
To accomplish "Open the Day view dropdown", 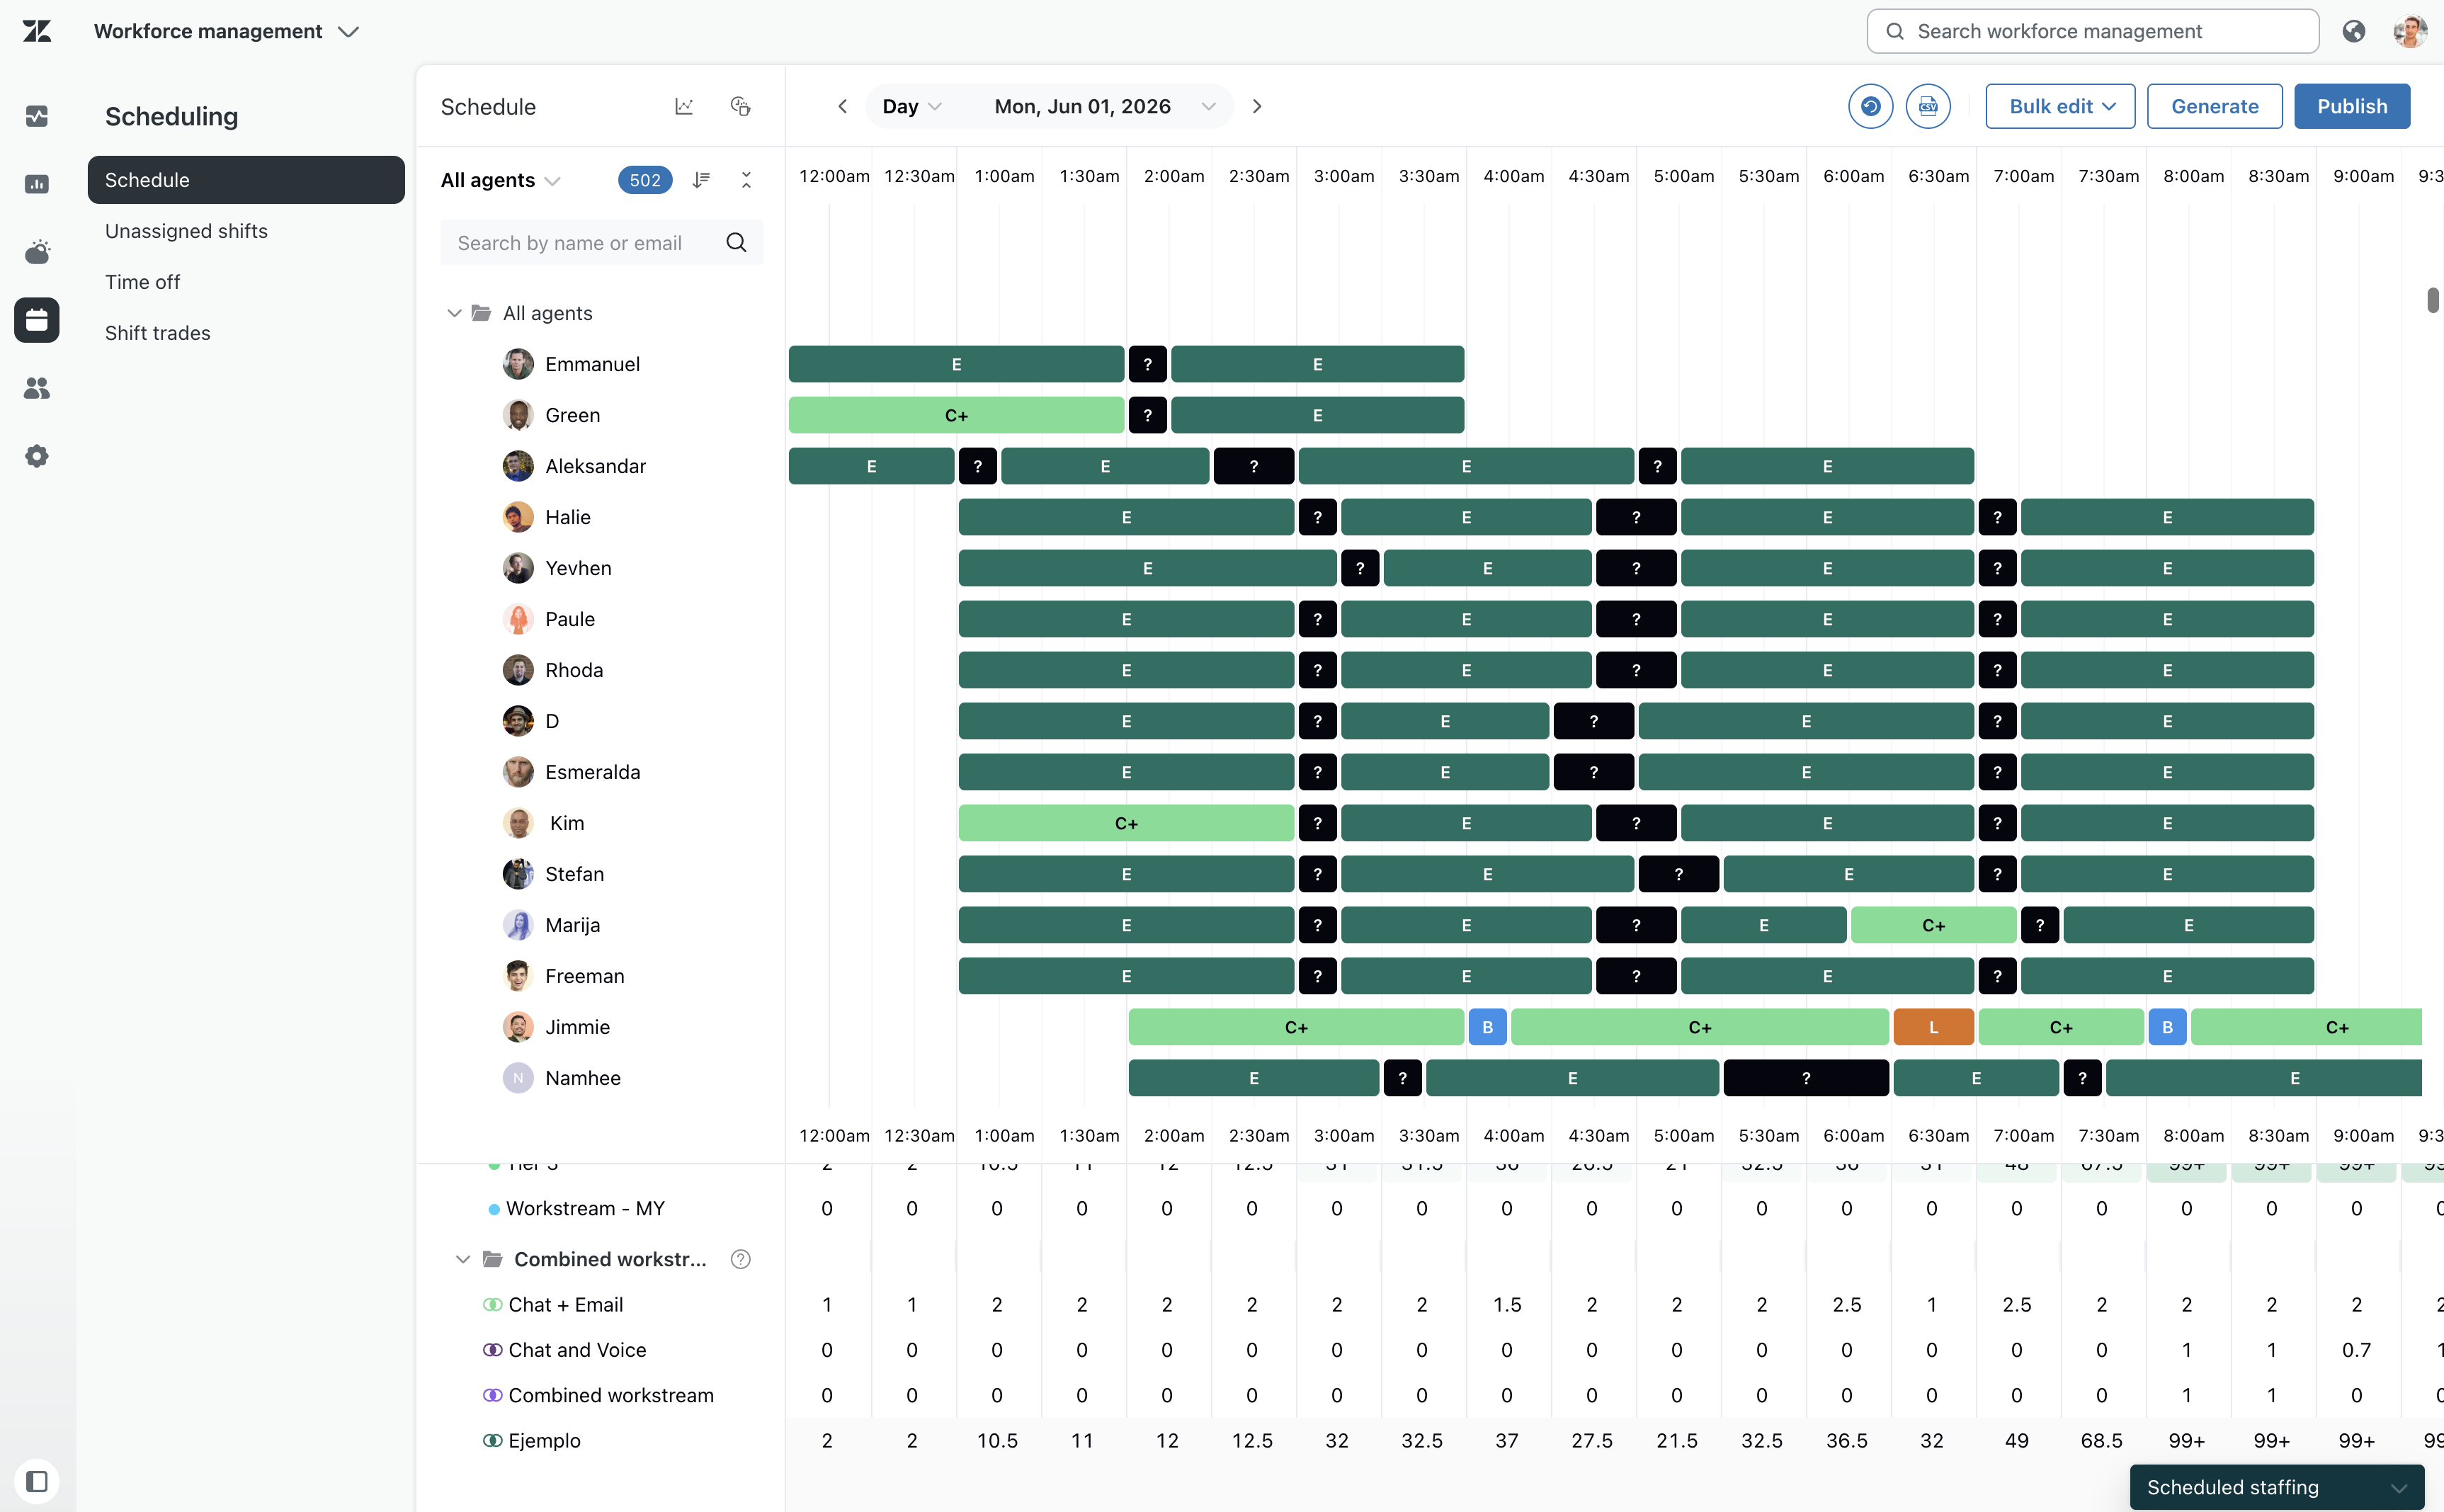I will [x=911, y=106].
